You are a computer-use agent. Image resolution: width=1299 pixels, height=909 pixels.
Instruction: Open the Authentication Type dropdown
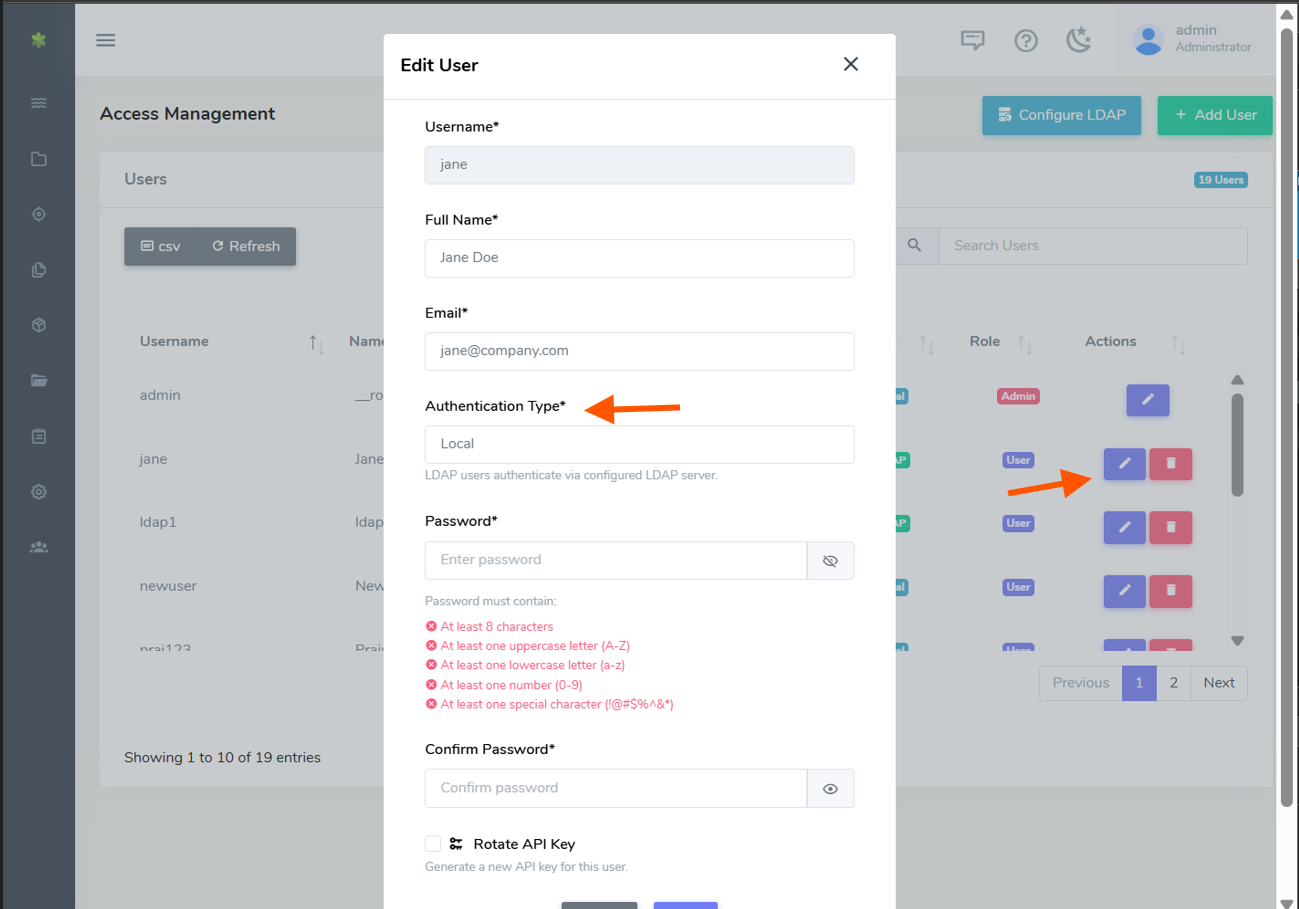click(x=639, y=444)
